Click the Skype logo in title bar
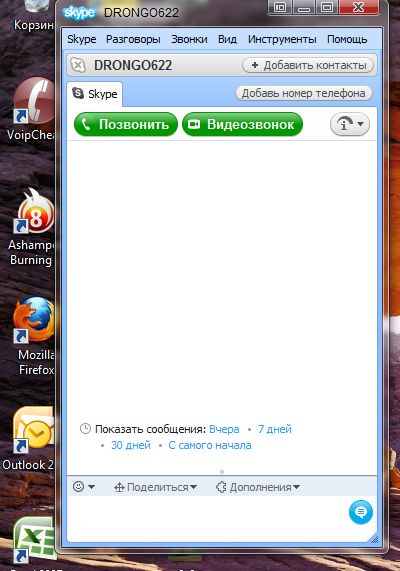This screenshot has width=400, height=571. click(x=79, y=13)
